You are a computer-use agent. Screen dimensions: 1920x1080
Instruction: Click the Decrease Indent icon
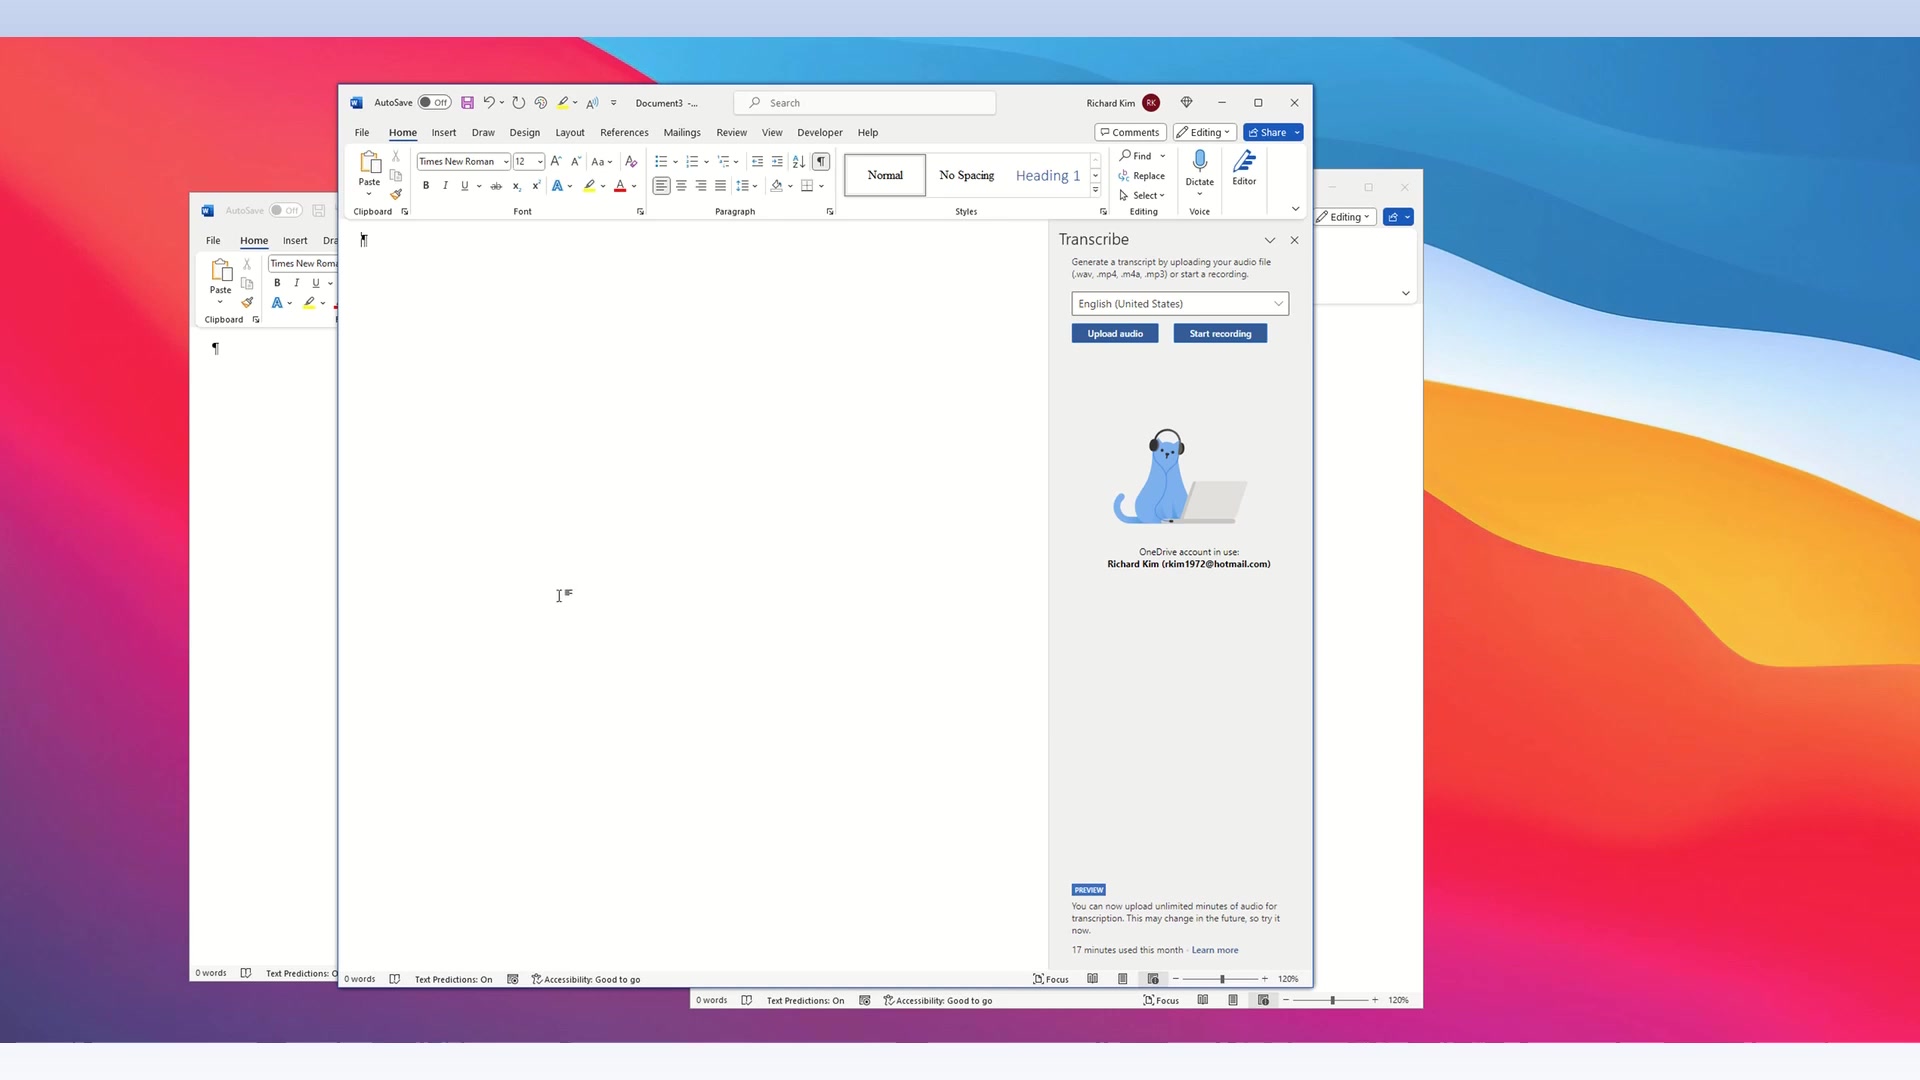click(757, 161)
